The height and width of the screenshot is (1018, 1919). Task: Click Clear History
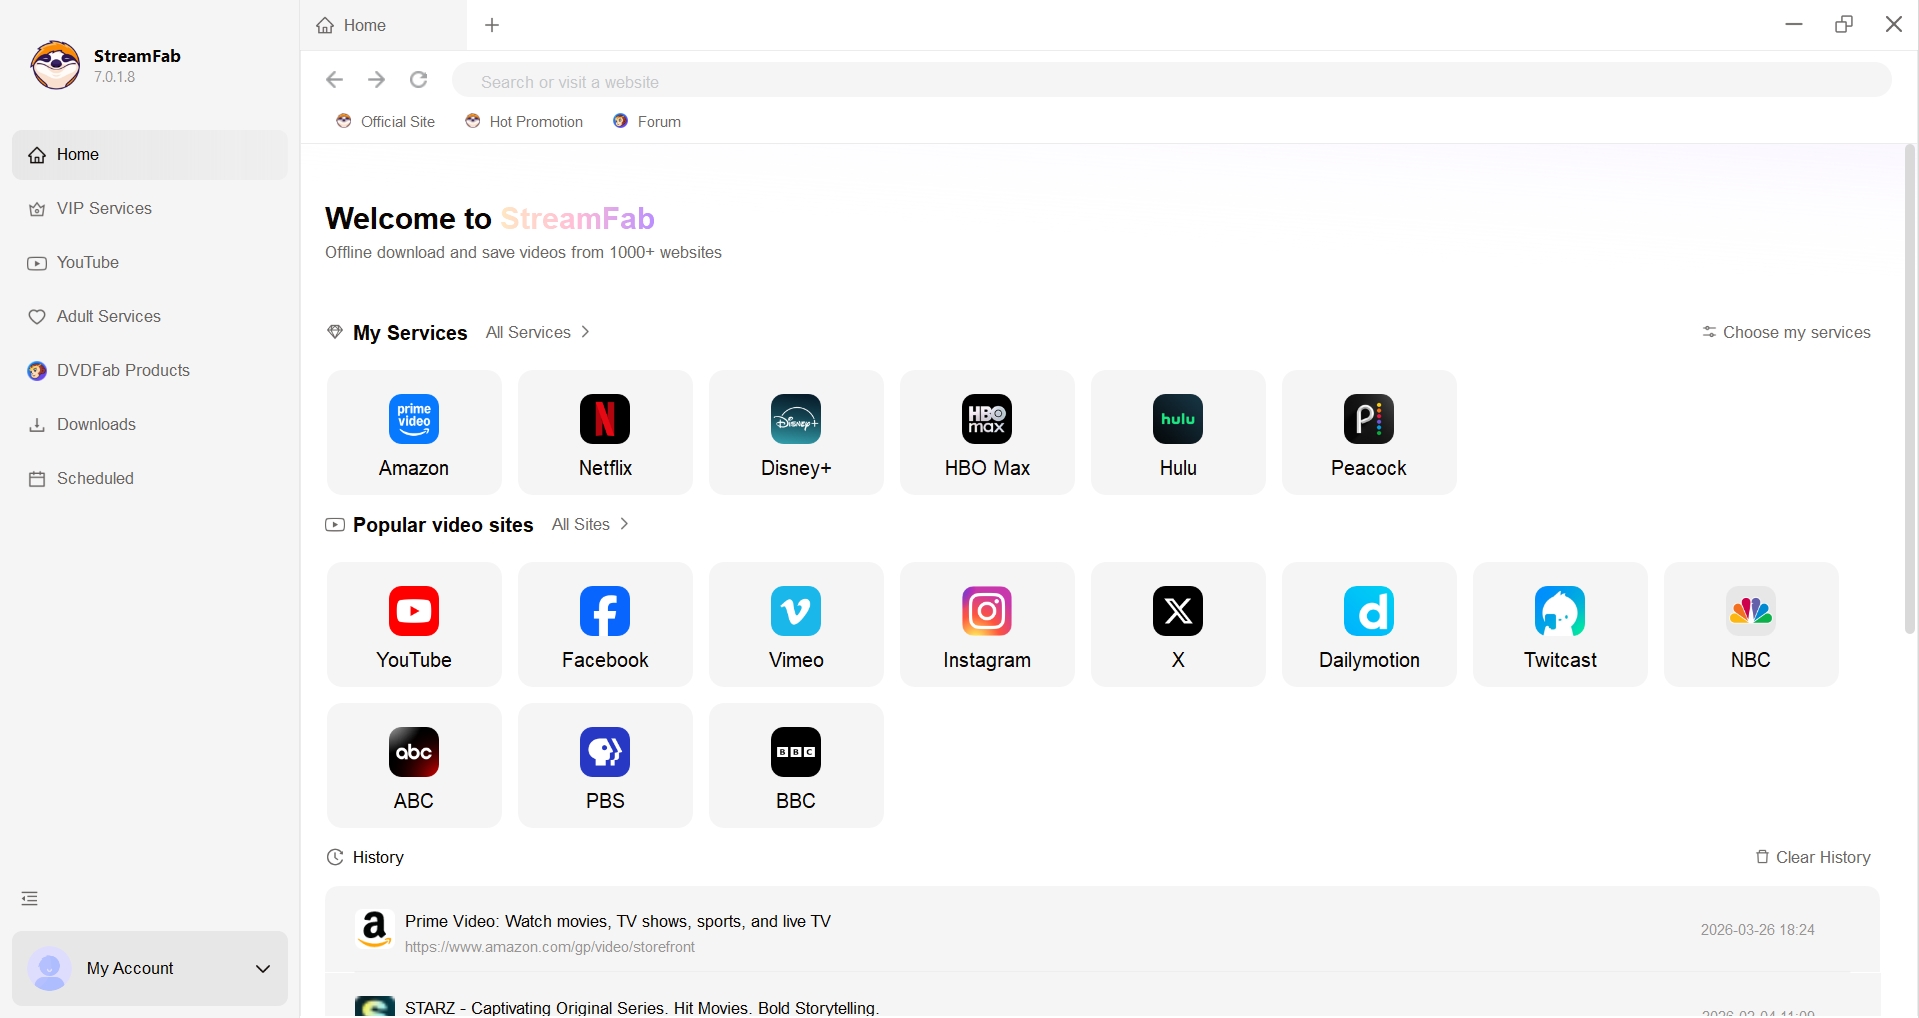pos(1813,857)
